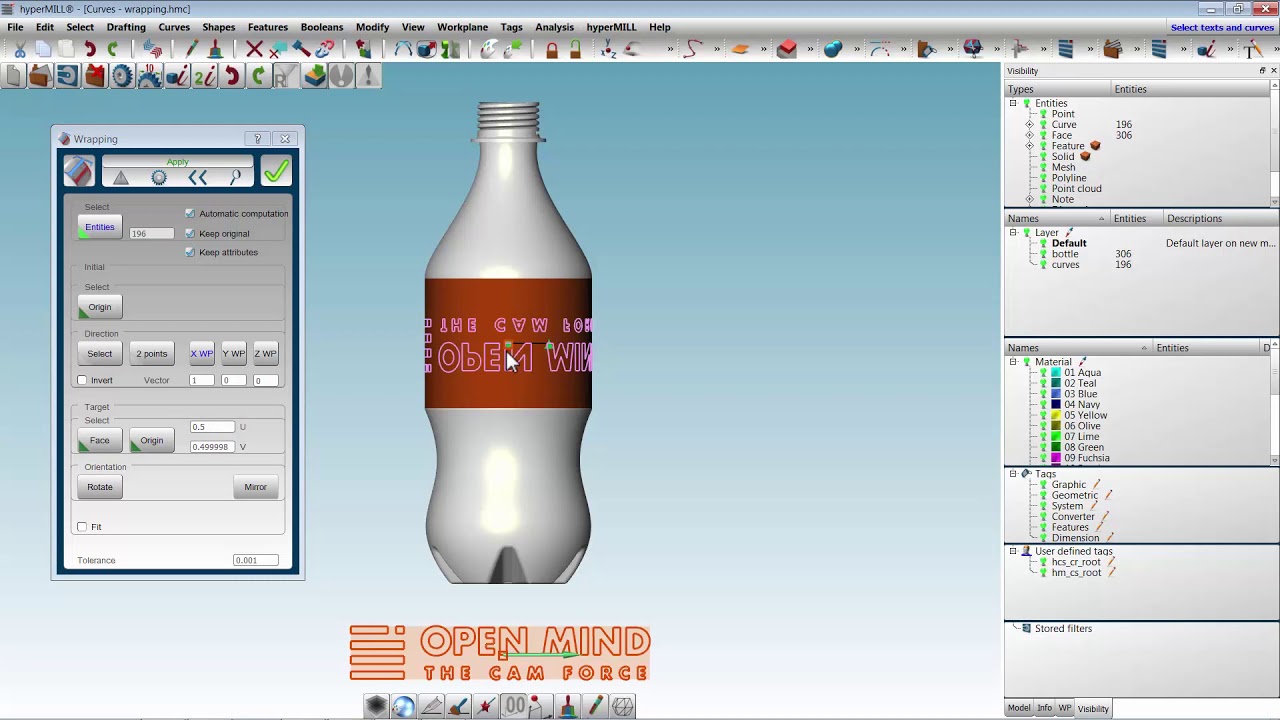
Task: Collapse the Layer tree node
Action: 1013,233
